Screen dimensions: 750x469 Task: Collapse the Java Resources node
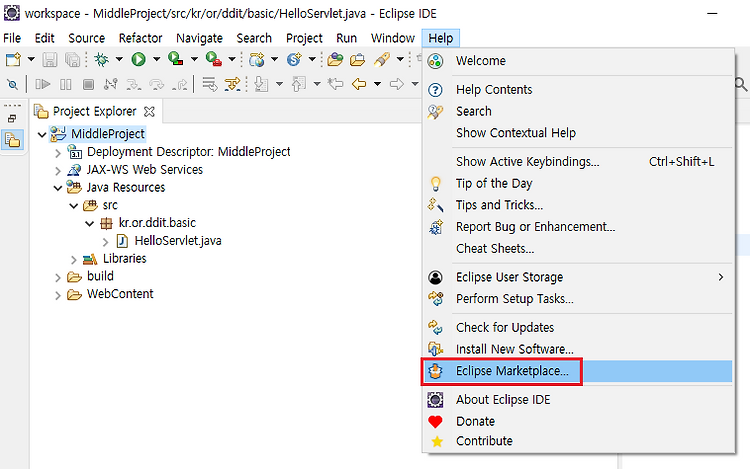(x=58, y=188)
